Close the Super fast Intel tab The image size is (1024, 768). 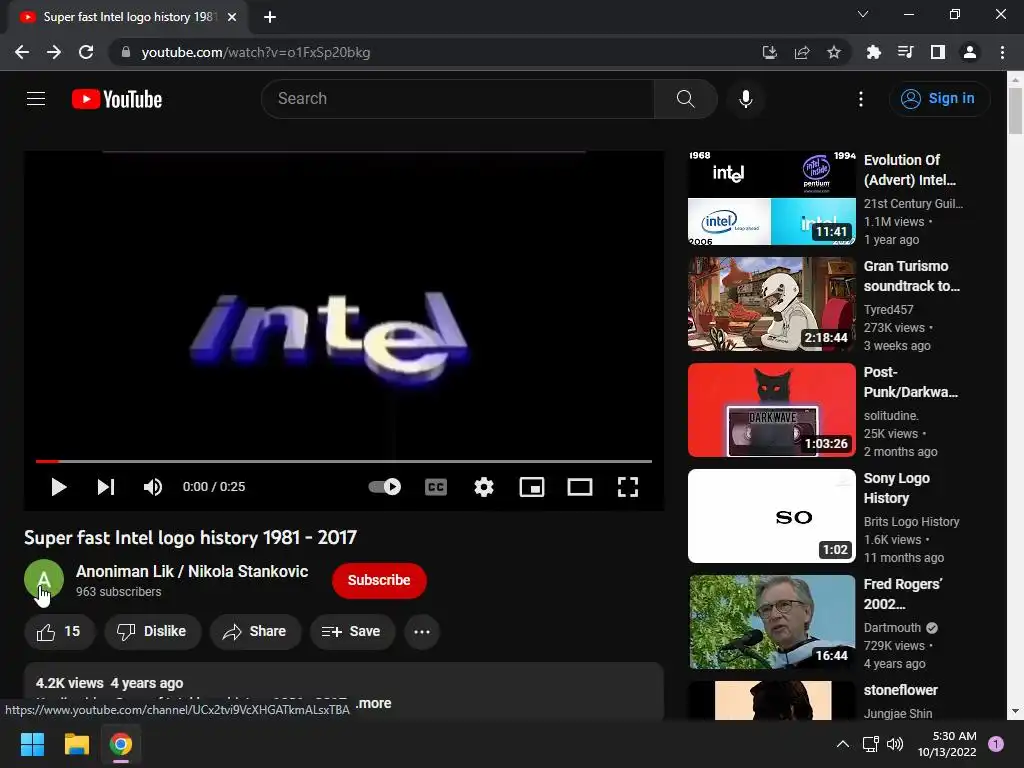click(232, 17)
